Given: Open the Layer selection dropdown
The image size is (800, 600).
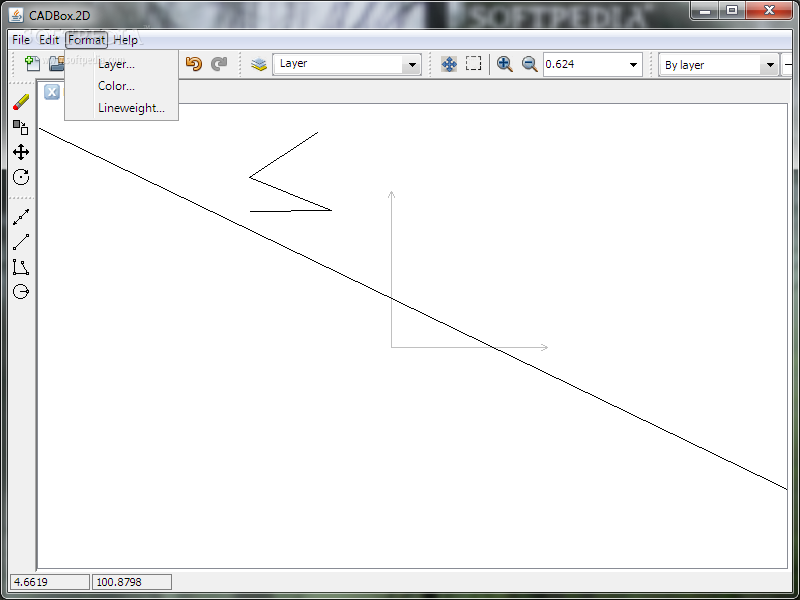Looking at the screenshot, I should point(347,65).
